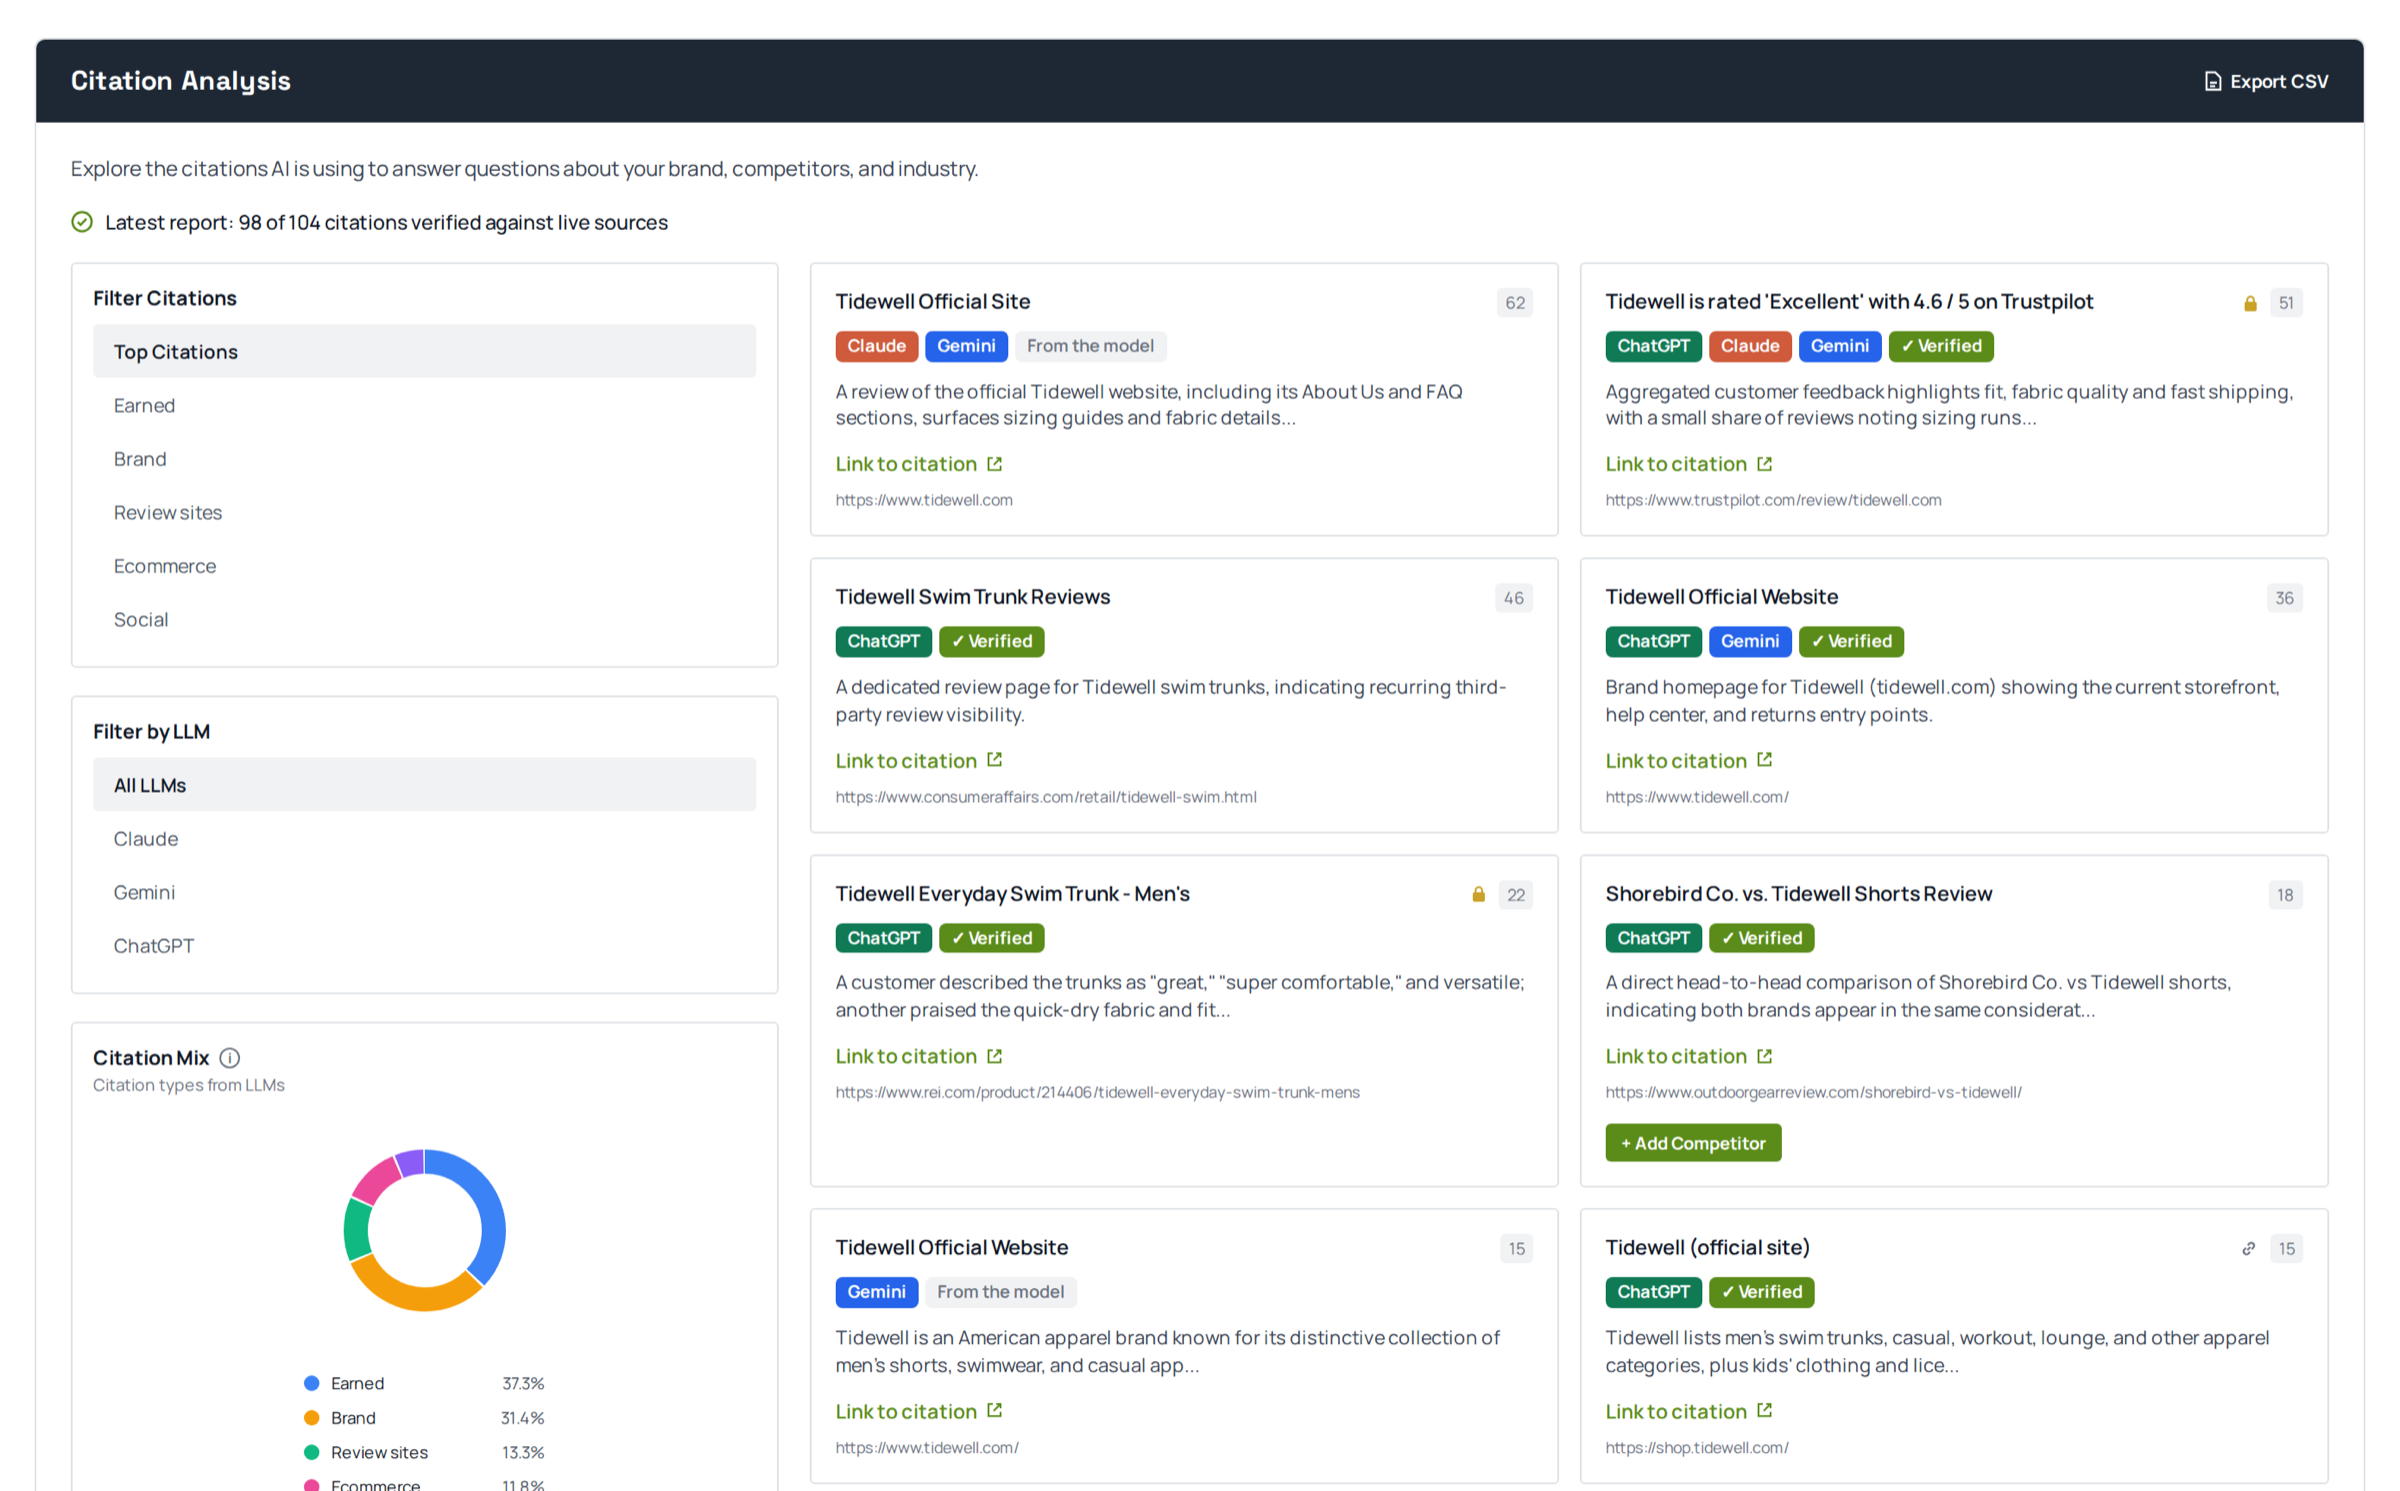Click Gemini tag on Tidewell Official Website (36) card
The width and height of the screenshot is (2400, 1491).
click(1749, 641)
